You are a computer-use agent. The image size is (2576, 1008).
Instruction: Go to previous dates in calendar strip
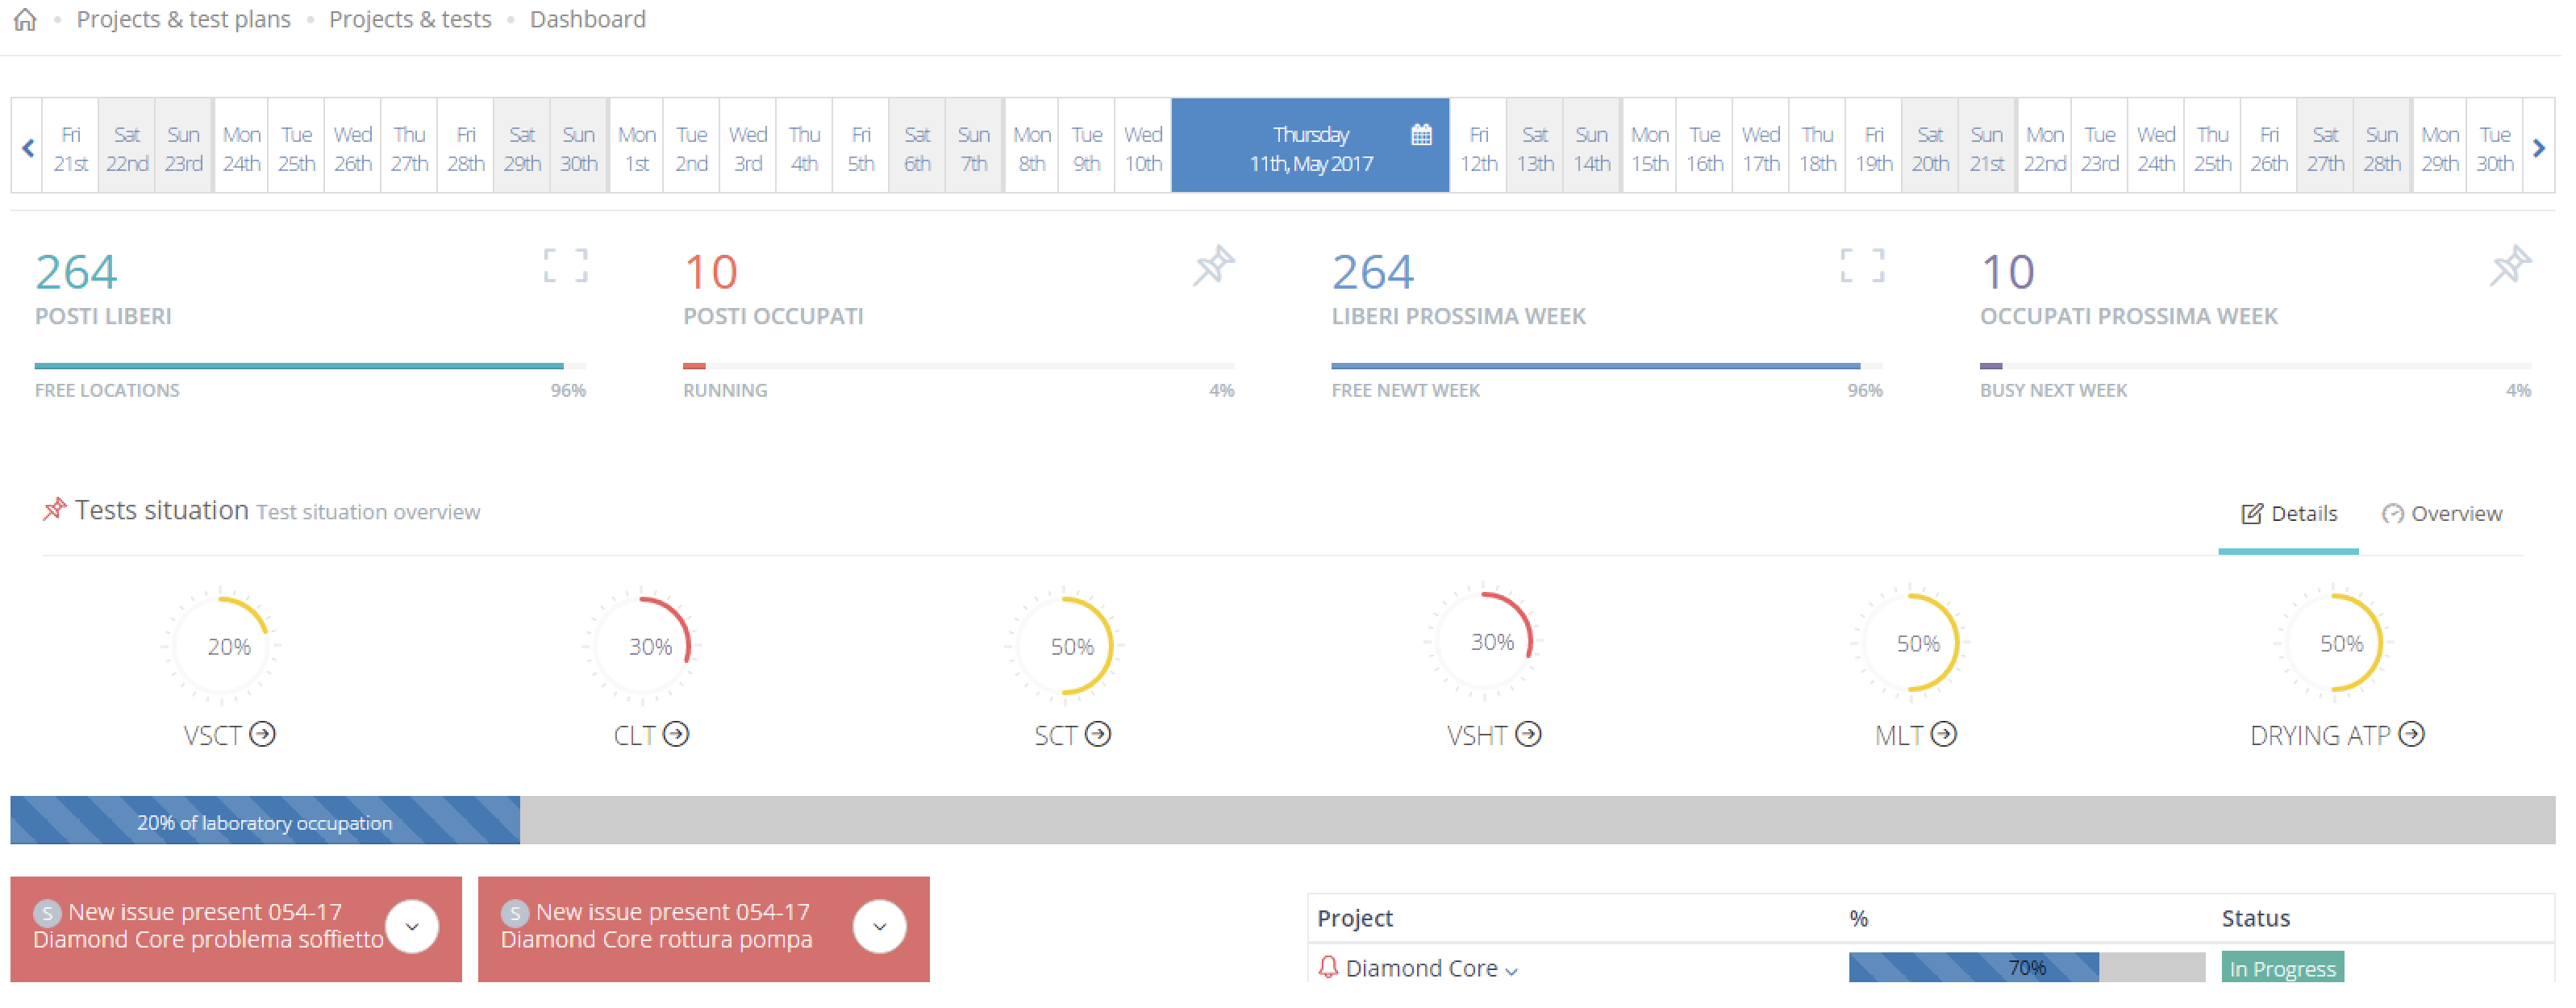[x=28, y=148]
